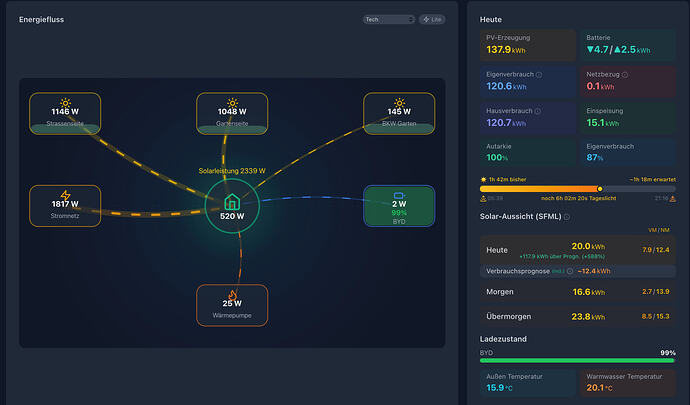This screenshot has width=690, height=405.
Task: Click the daylight progress slider handle
Action: pyautogui.click(x=600, y=189)
